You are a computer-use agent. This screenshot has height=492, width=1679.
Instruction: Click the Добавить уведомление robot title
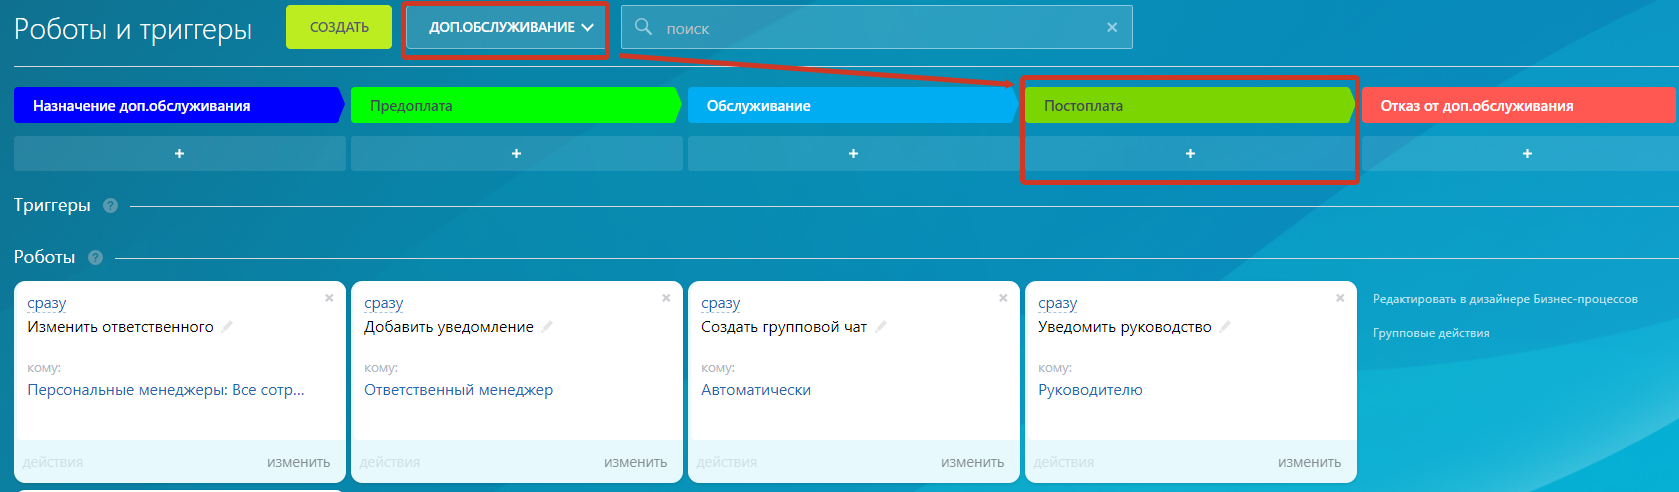(x=449, y=327)
